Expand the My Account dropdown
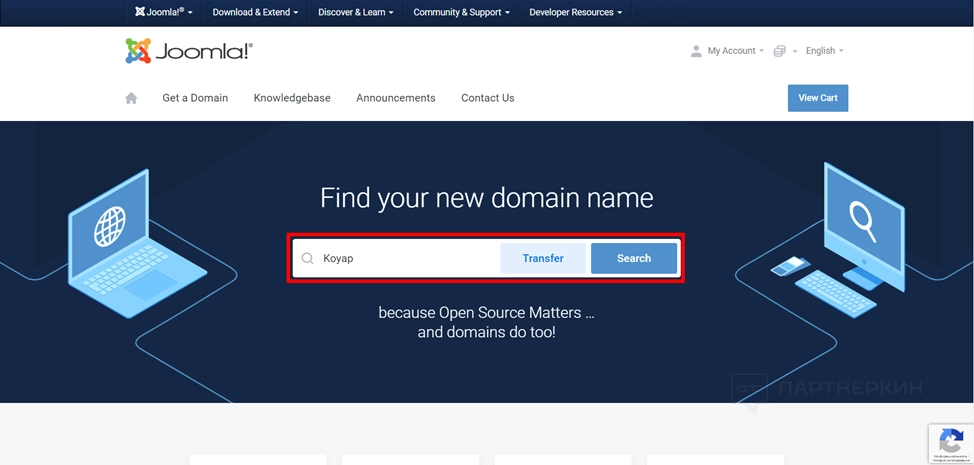The height and width of the screenshot is (465, 974). coord(735,51)
